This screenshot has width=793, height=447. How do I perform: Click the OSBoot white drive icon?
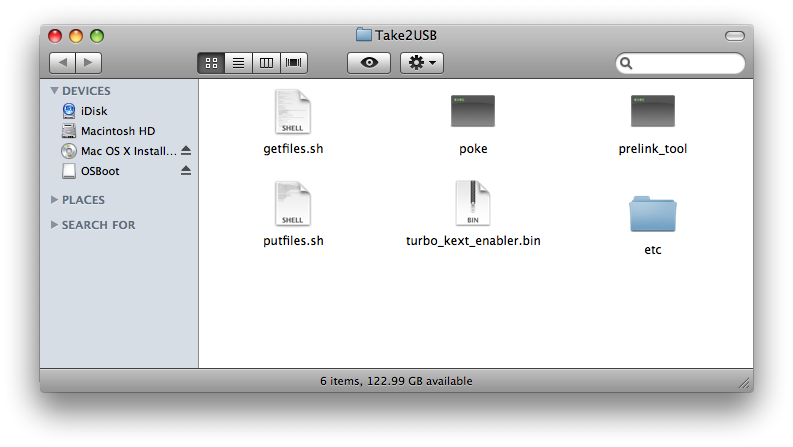tap(69, 171)
